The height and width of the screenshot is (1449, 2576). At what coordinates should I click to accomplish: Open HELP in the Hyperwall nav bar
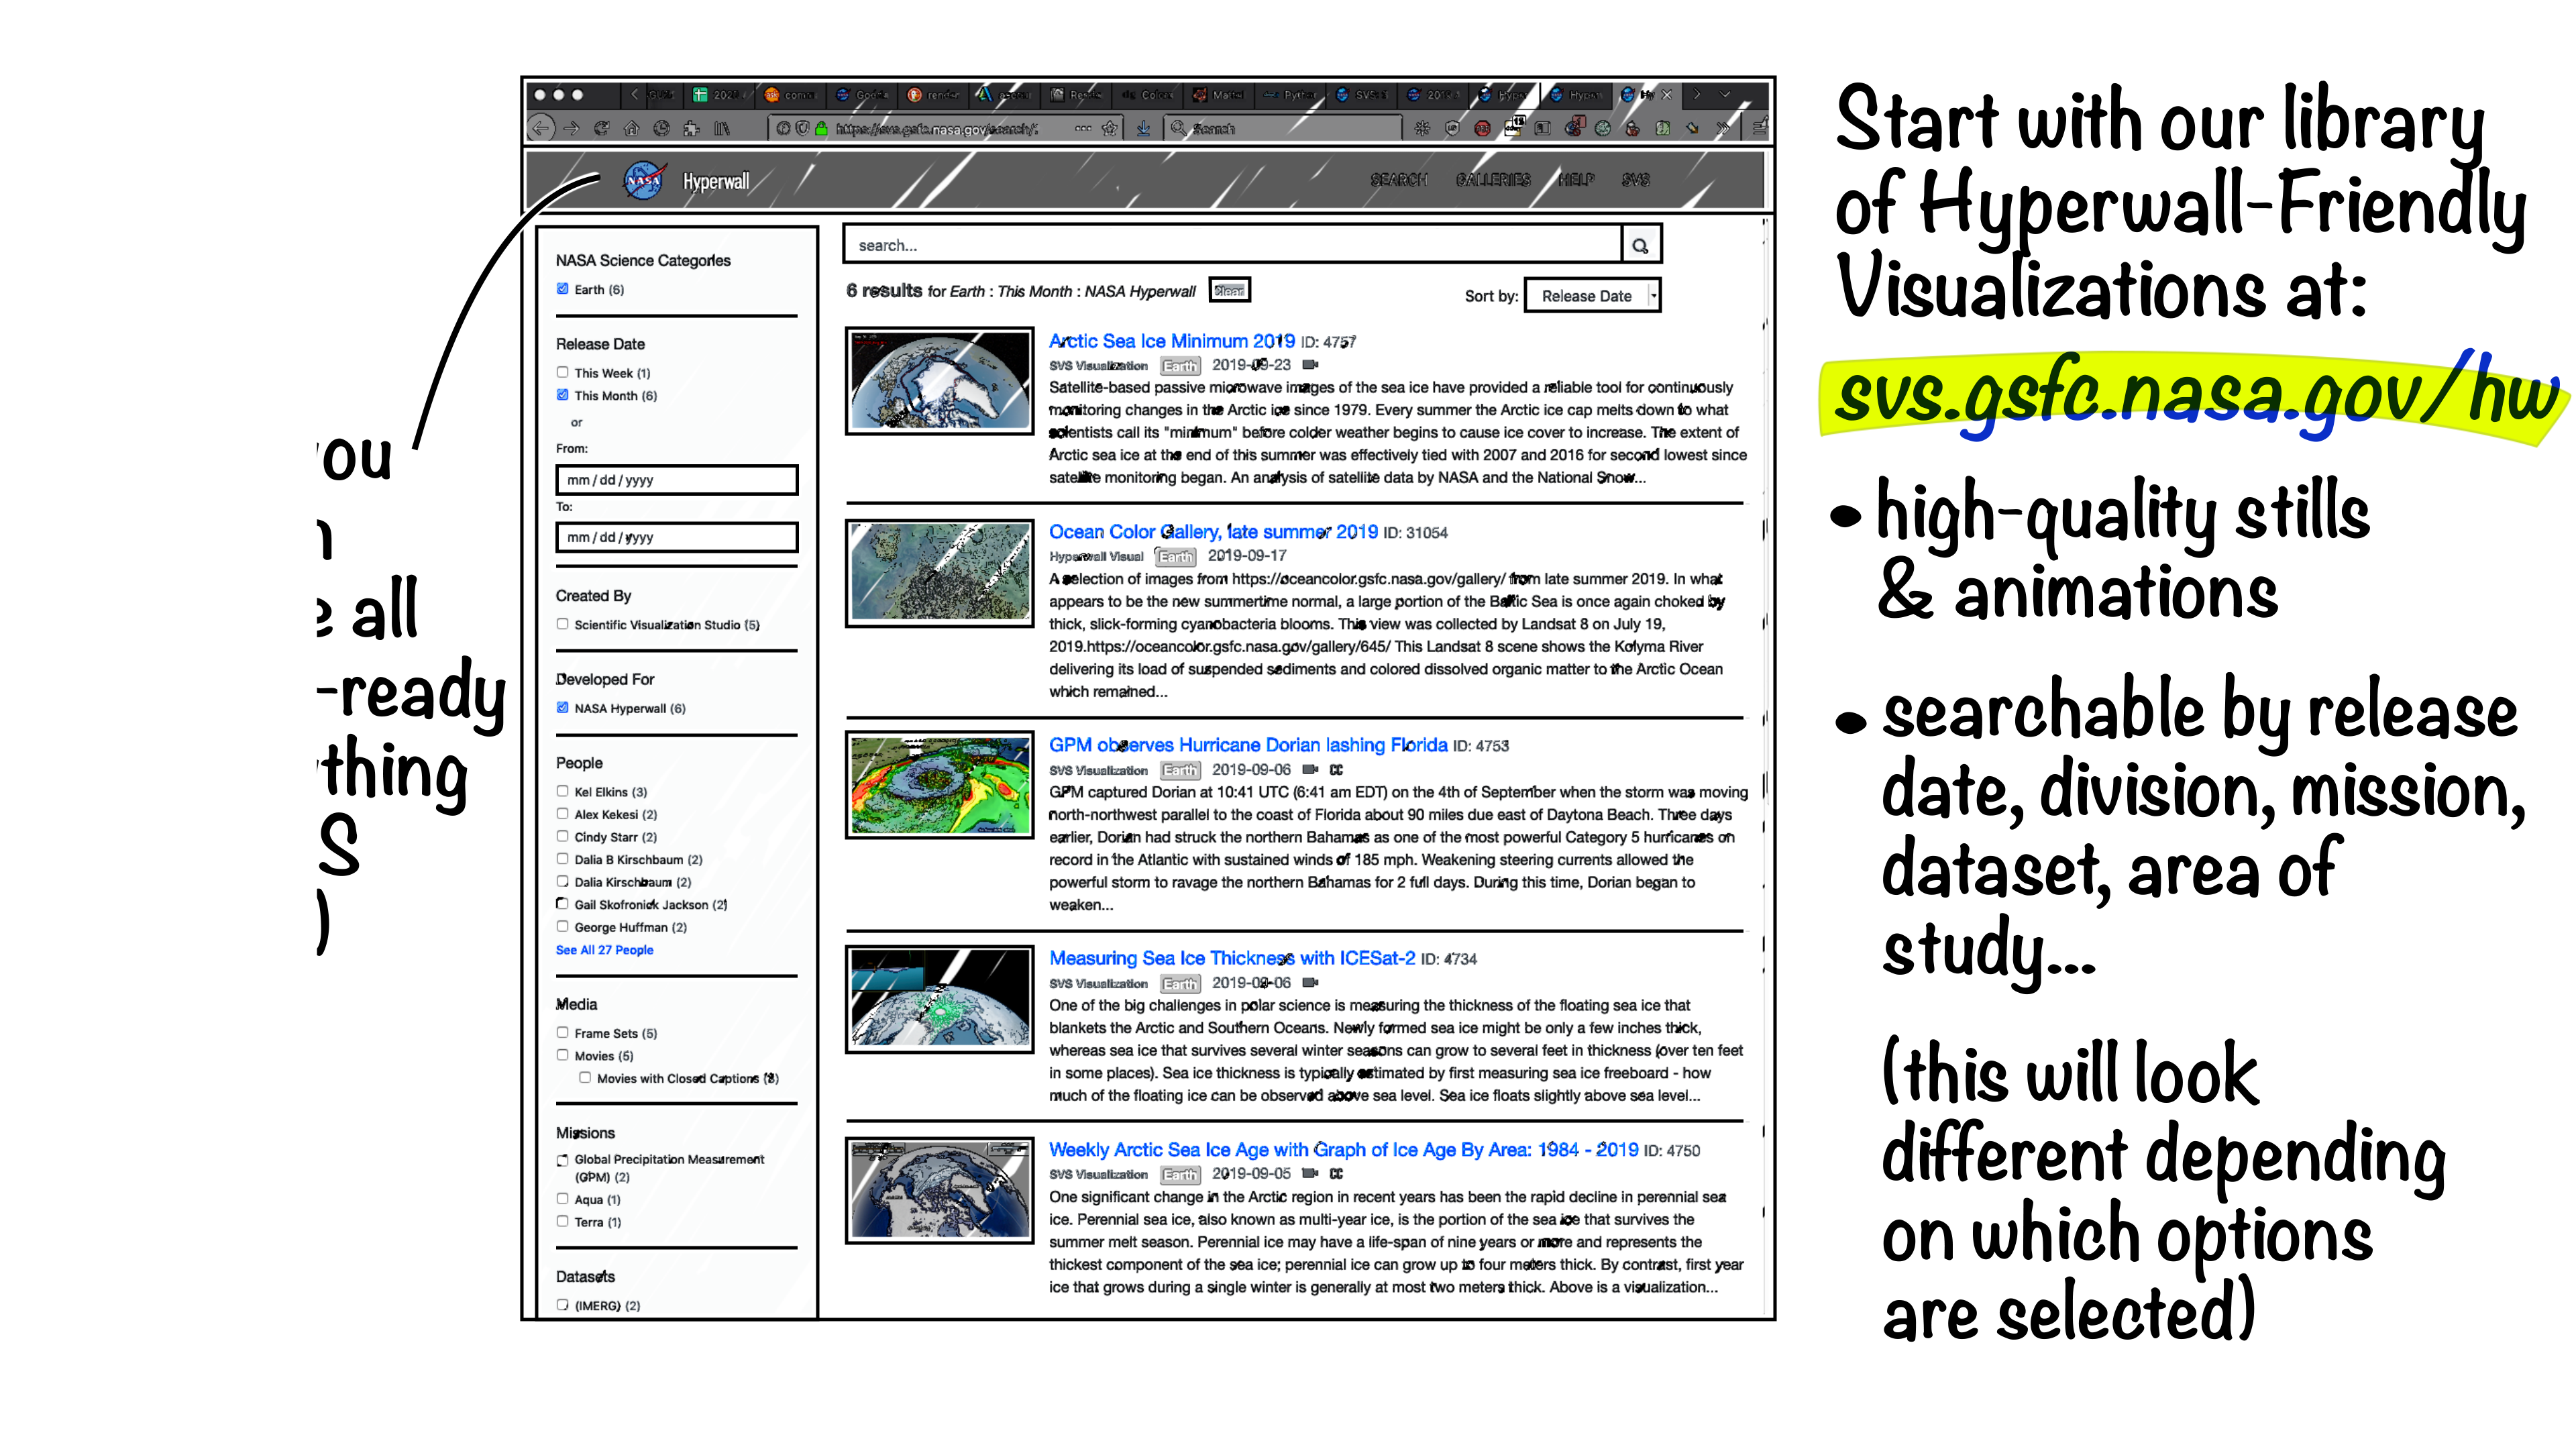click(1576, 180)
